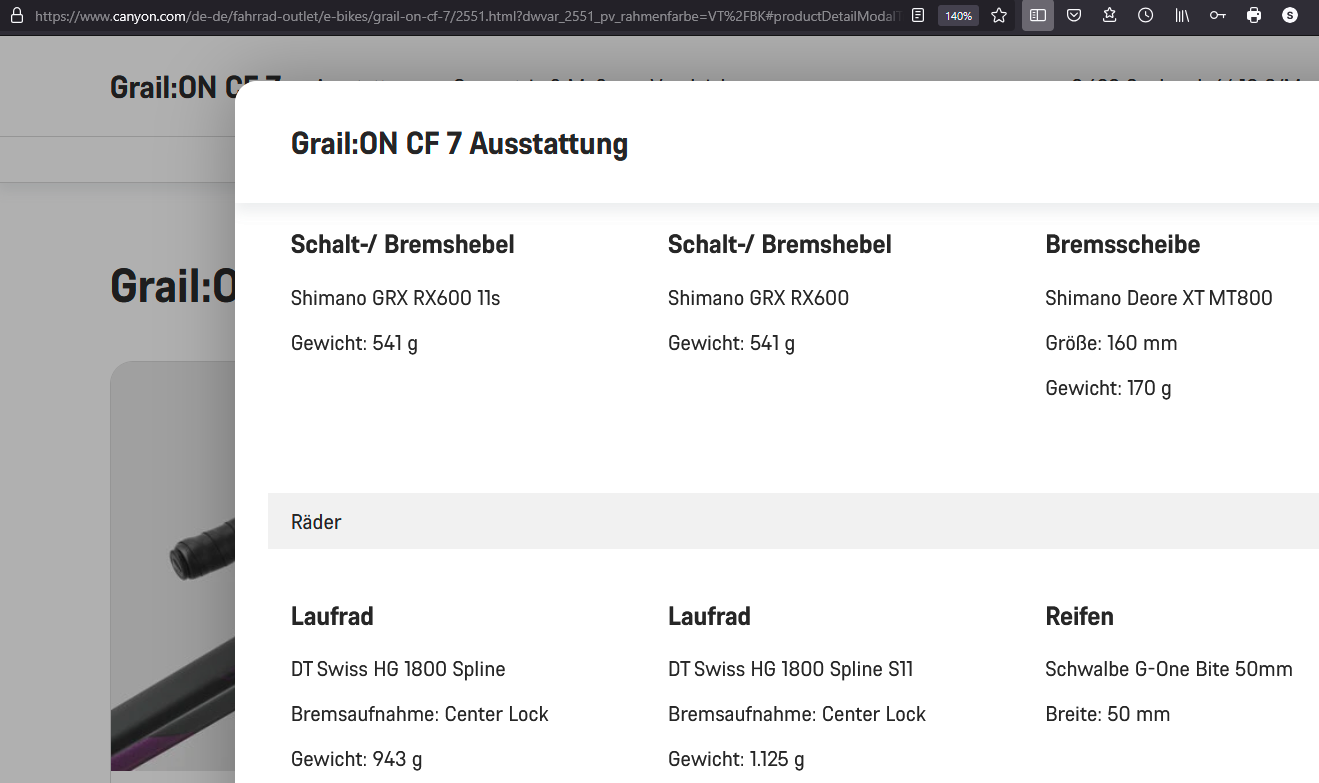The width and height of the screenshot is (1319, 783).
Task: Click the site security padlock icon
Action: [15, 16]
